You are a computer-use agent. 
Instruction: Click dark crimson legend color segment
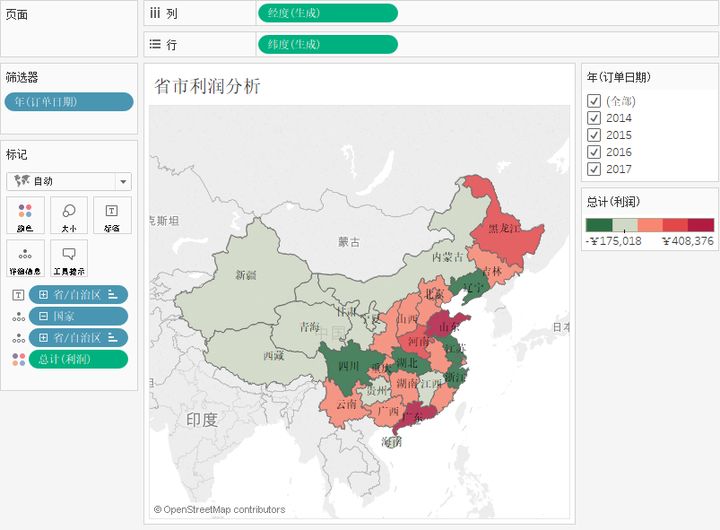pyautogui.click(x=701, y=225)
